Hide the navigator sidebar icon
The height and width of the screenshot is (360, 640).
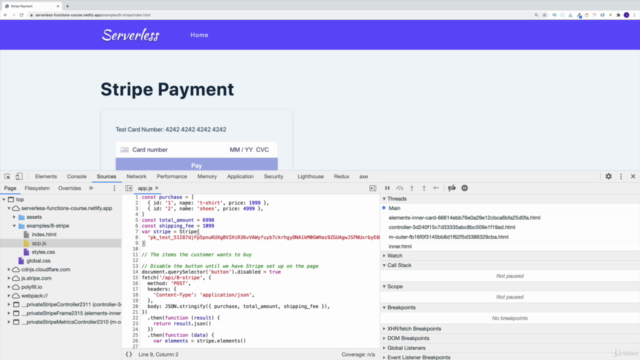pos(129,188)
